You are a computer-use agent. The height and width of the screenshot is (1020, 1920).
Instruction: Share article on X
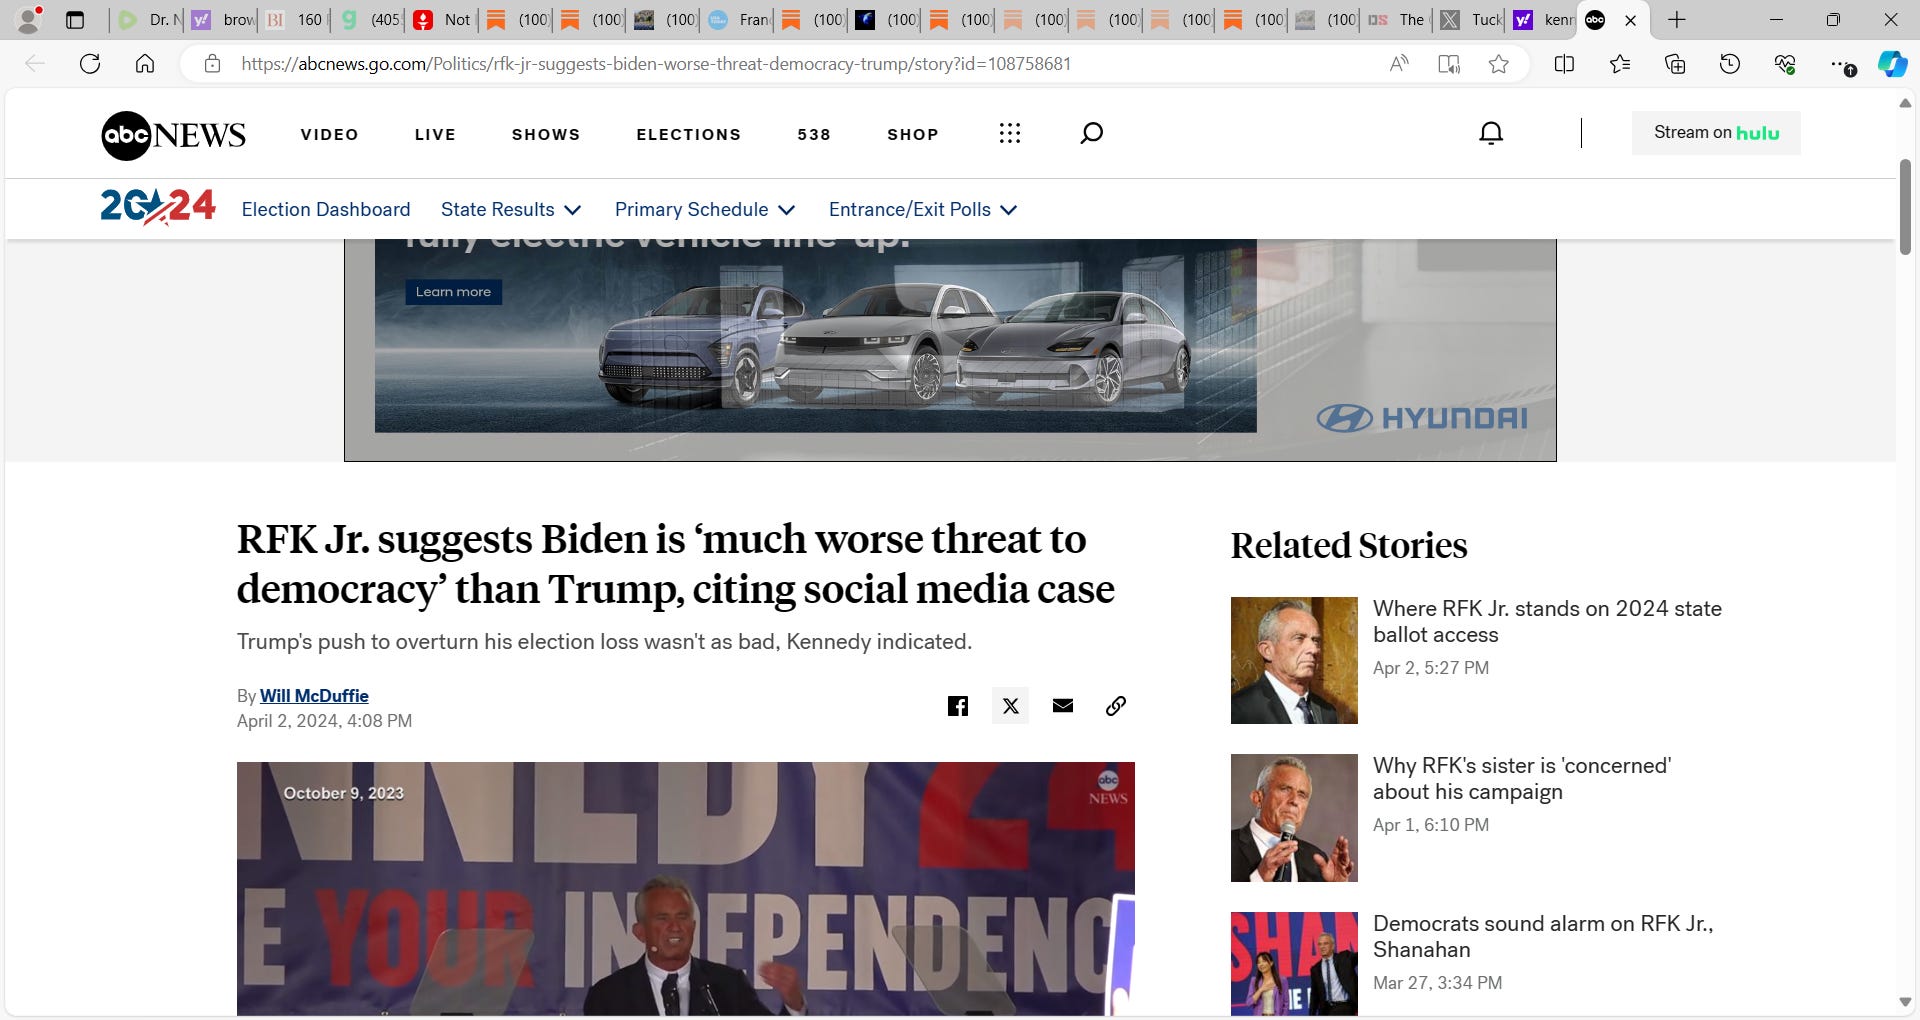(1011, 706)
